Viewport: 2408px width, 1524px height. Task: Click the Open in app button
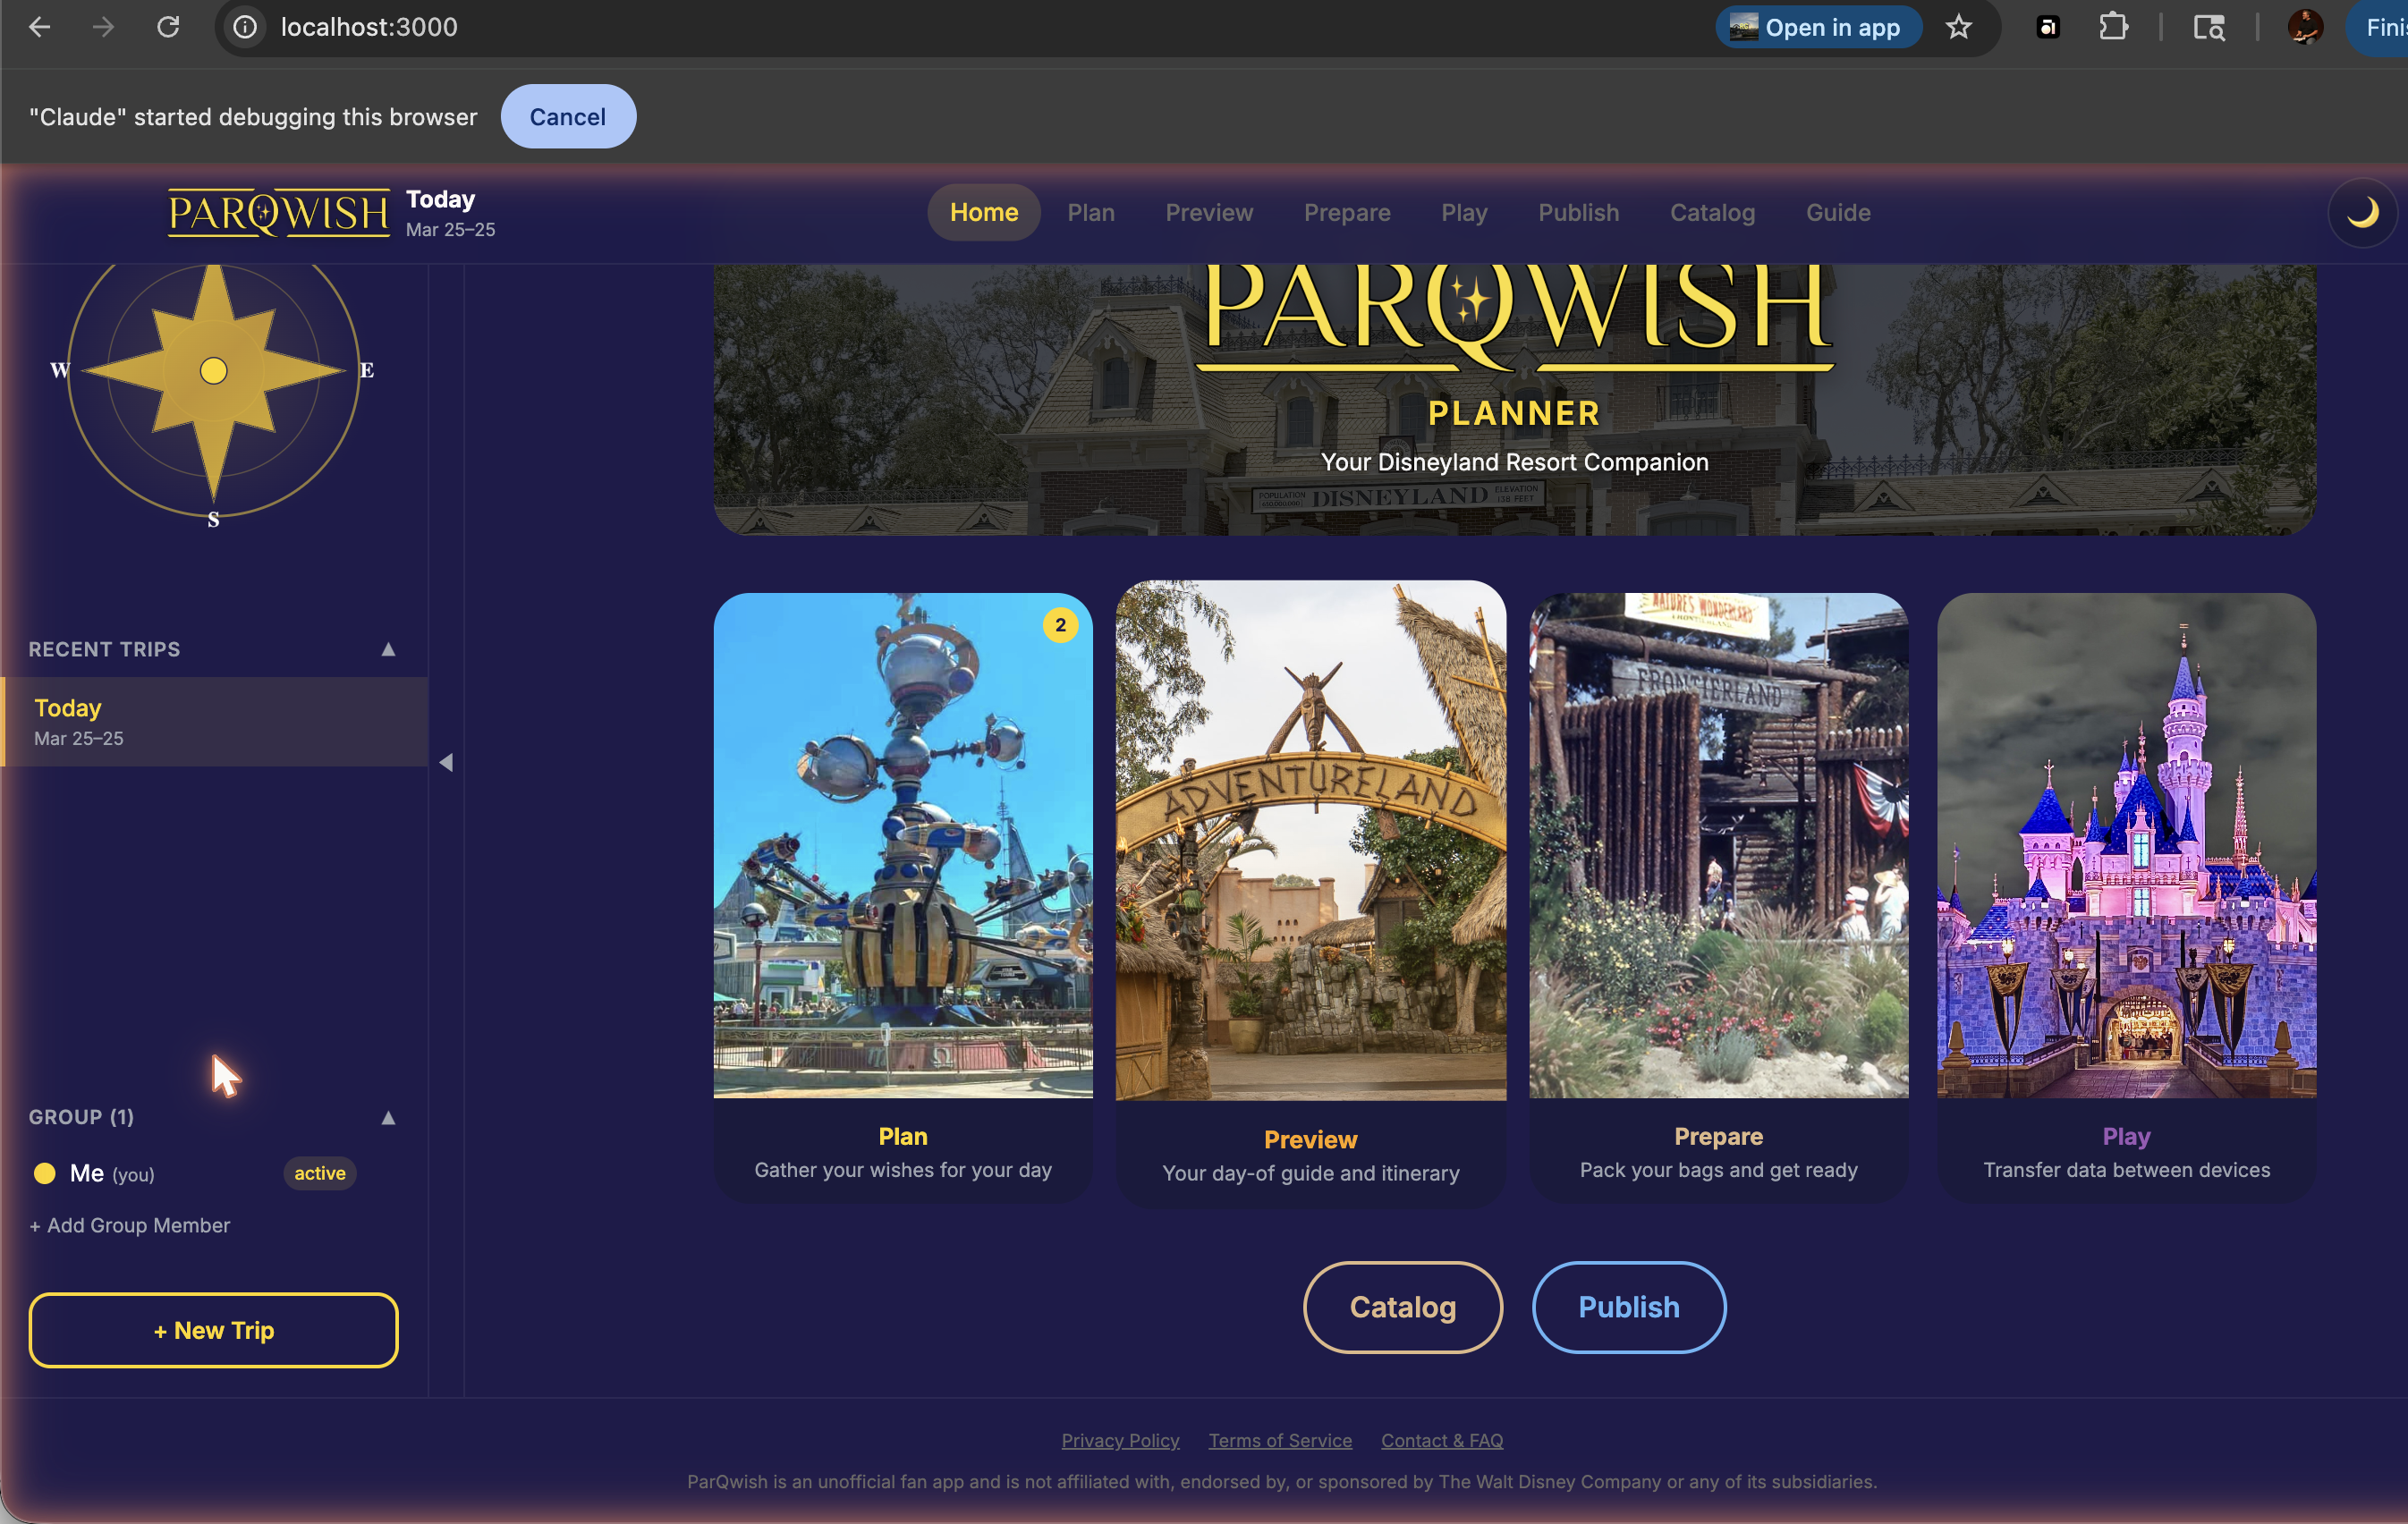(x=1818, y=27)
